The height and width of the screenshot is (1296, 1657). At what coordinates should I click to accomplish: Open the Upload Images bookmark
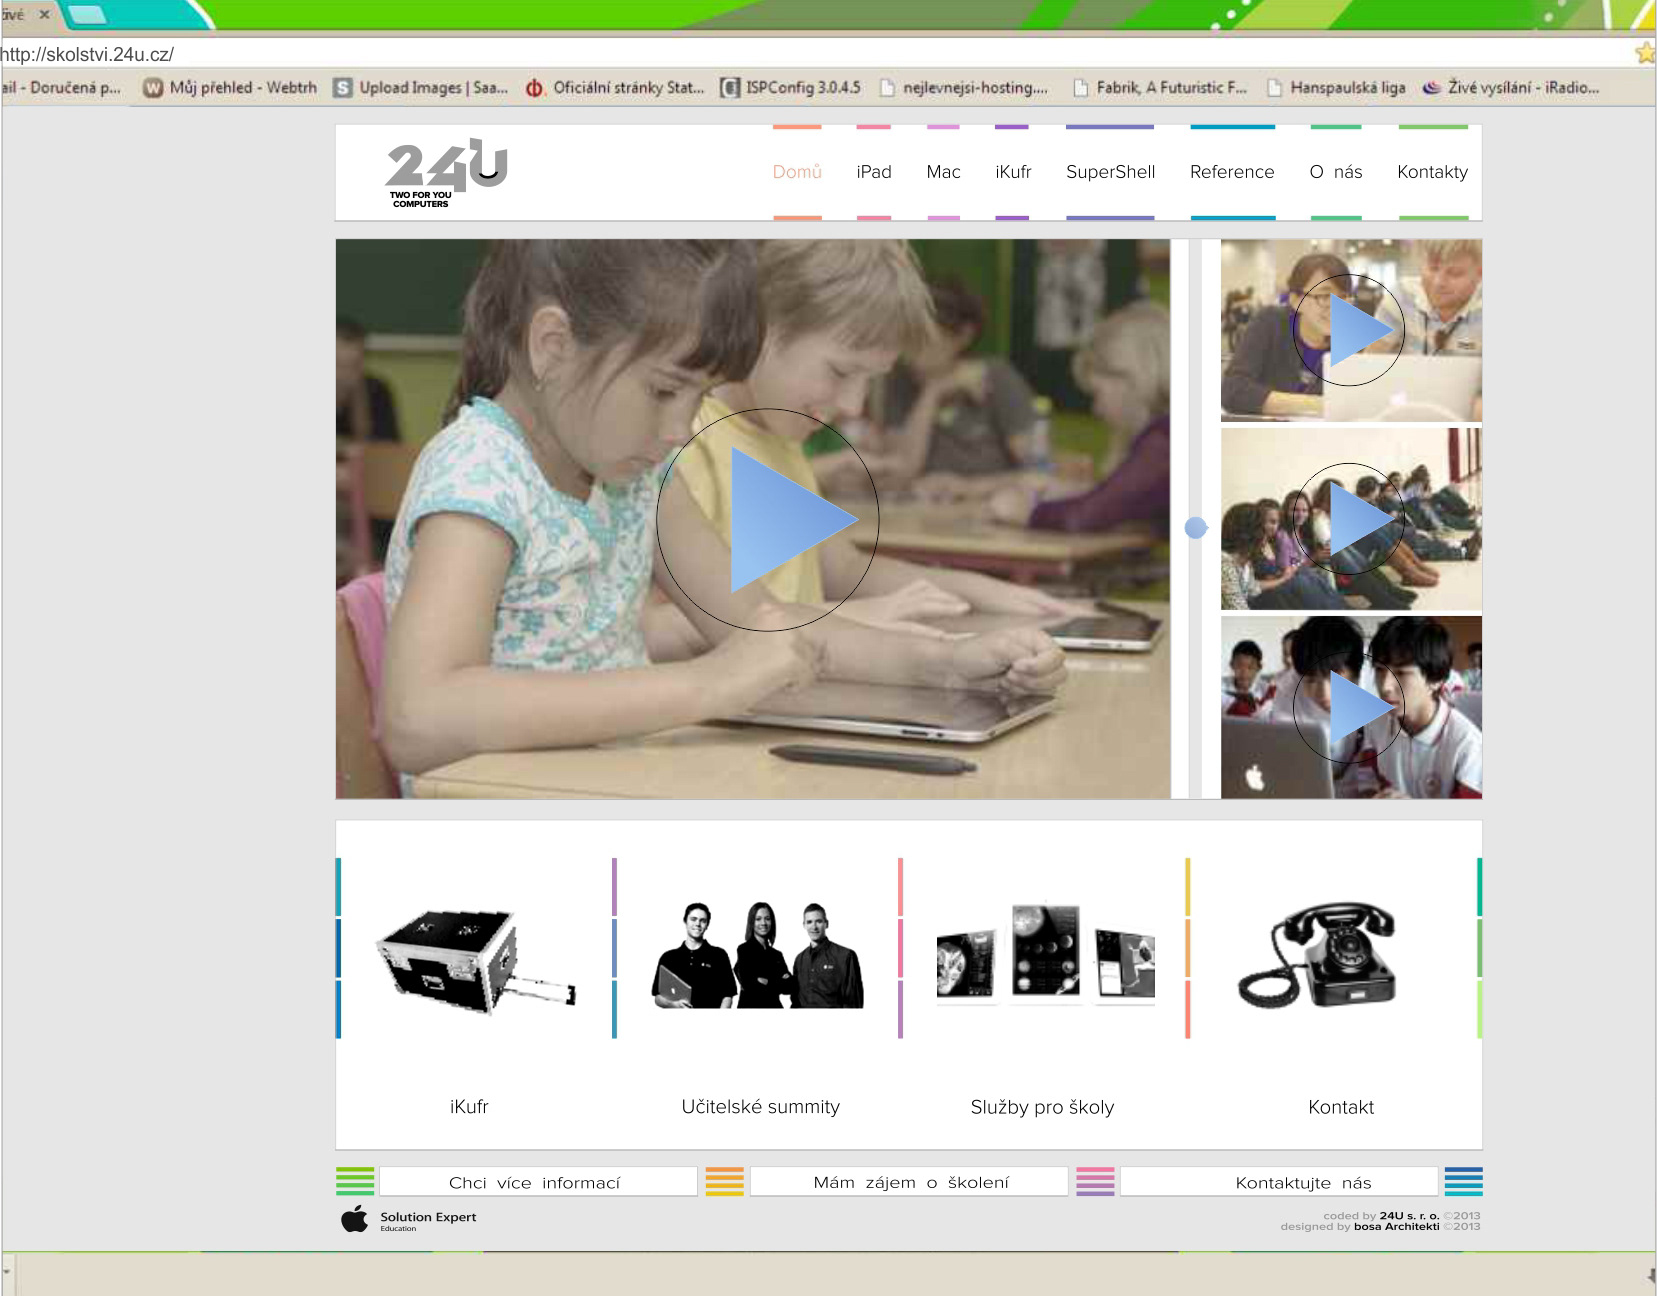coord(421,88)
